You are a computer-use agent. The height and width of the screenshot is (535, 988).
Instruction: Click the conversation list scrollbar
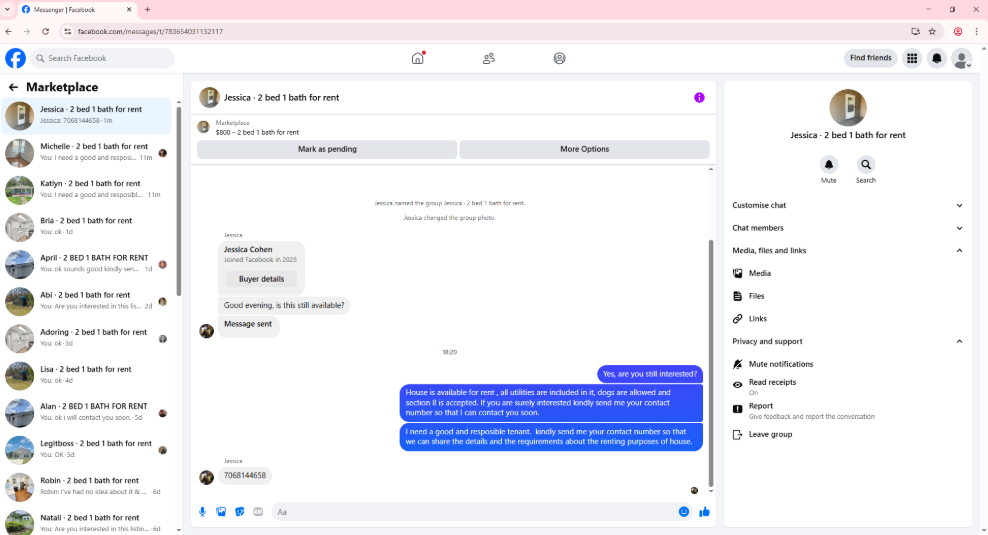tap(179, 202)
